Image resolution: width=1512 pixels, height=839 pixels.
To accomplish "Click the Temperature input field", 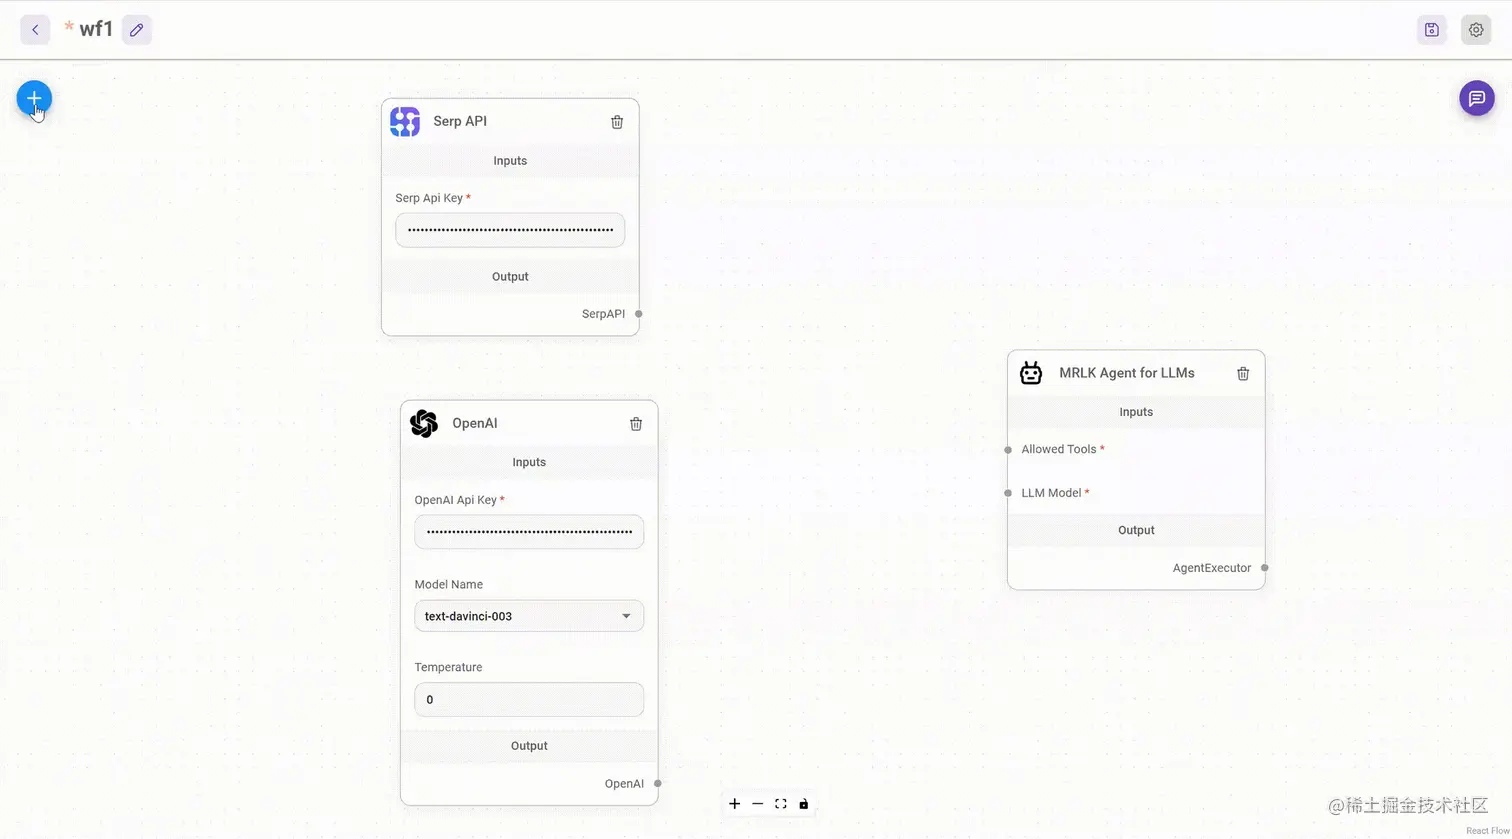I will (x=529, y=700).
